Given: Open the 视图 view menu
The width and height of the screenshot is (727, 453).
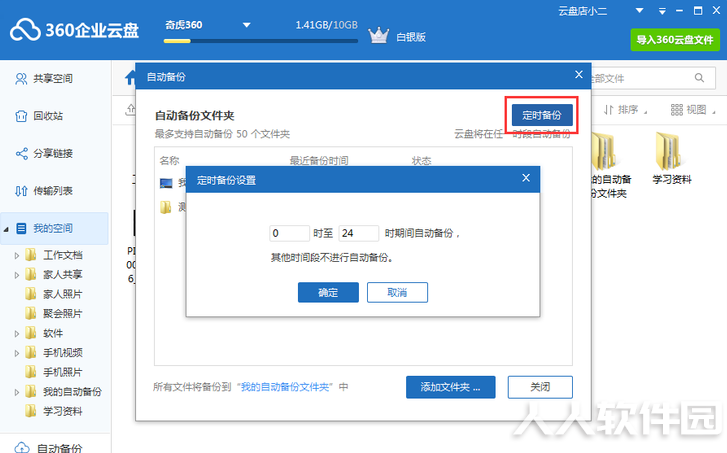Looking at the screenshot, I should (x=693, y=110).
